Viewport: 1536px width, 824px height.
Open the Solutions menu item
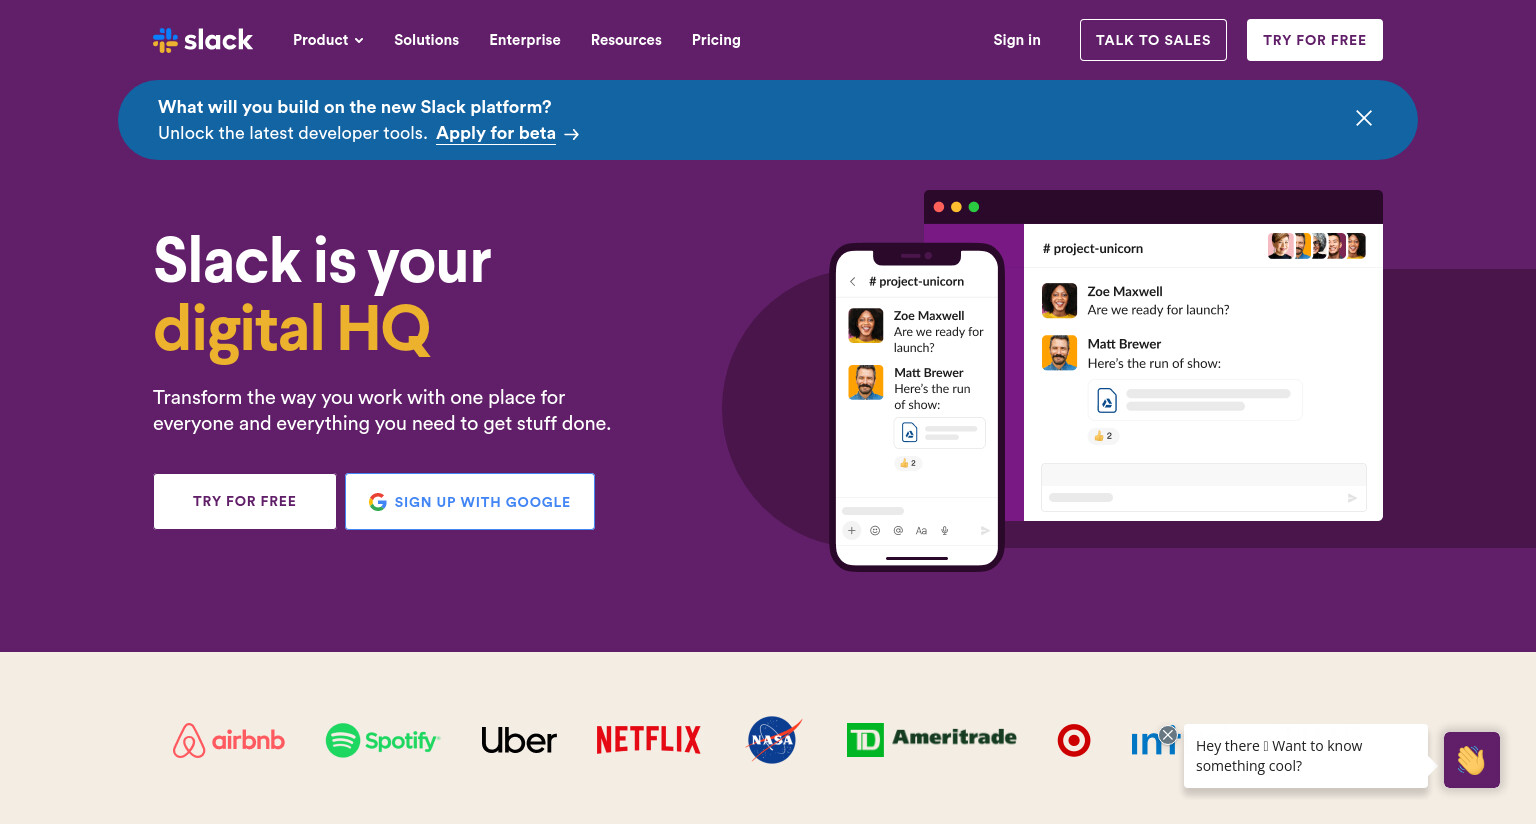[x=426, y=40]
